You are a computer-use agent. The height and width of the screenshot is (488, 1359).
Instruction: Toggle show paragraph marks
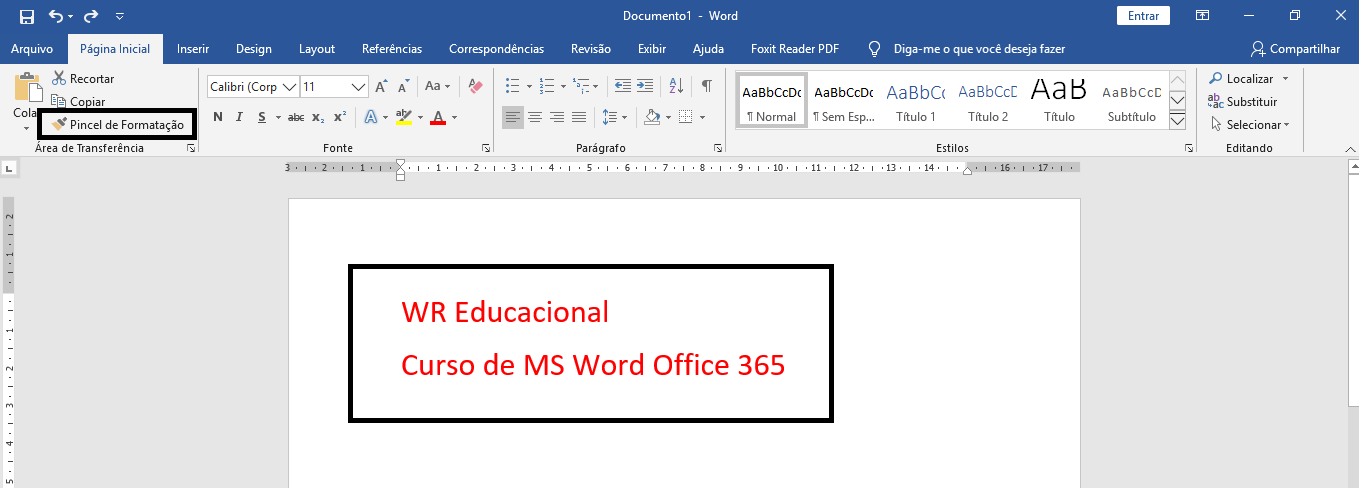tap(706, 87)
